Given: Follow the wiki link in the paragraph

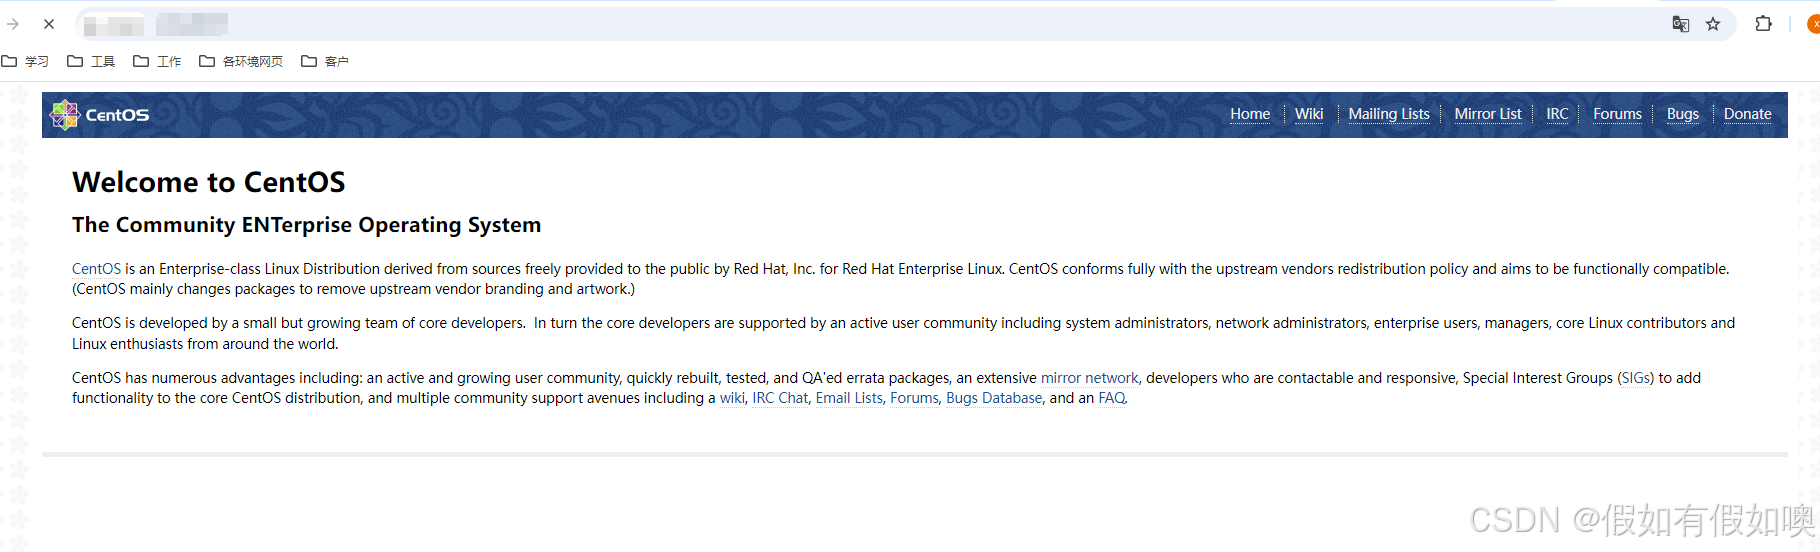Looking at the screenshot, I should pyautogui.click(x=732, y=398).
